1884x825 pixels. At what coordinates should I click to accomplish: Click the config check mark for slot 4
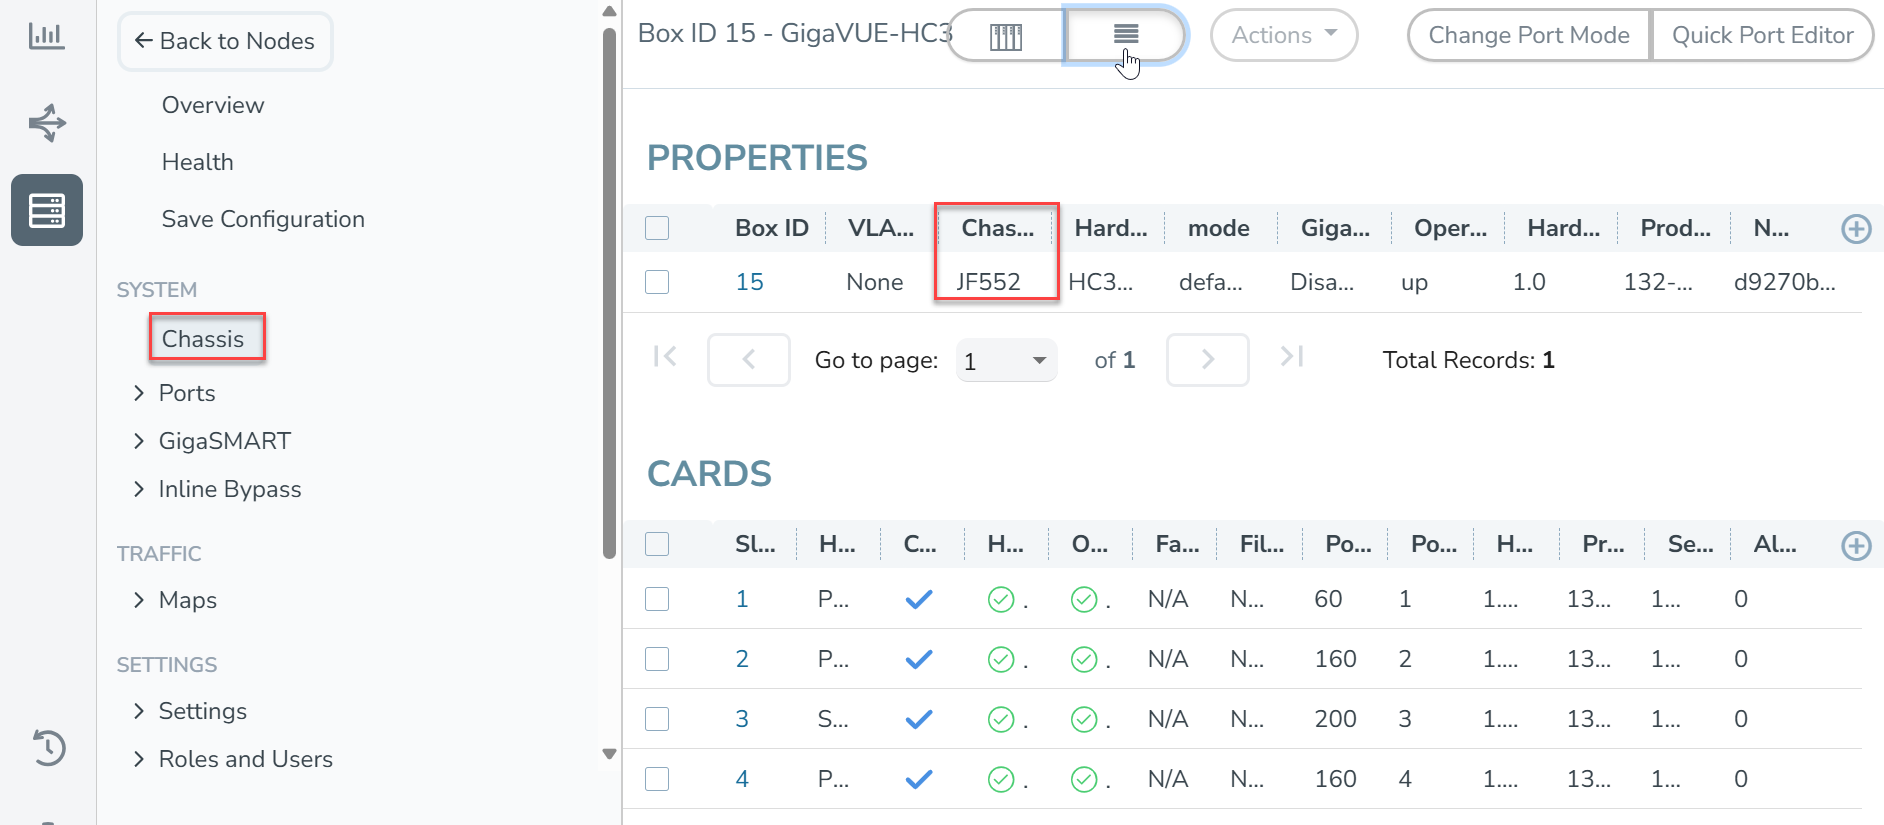click(x=918, y=779)
